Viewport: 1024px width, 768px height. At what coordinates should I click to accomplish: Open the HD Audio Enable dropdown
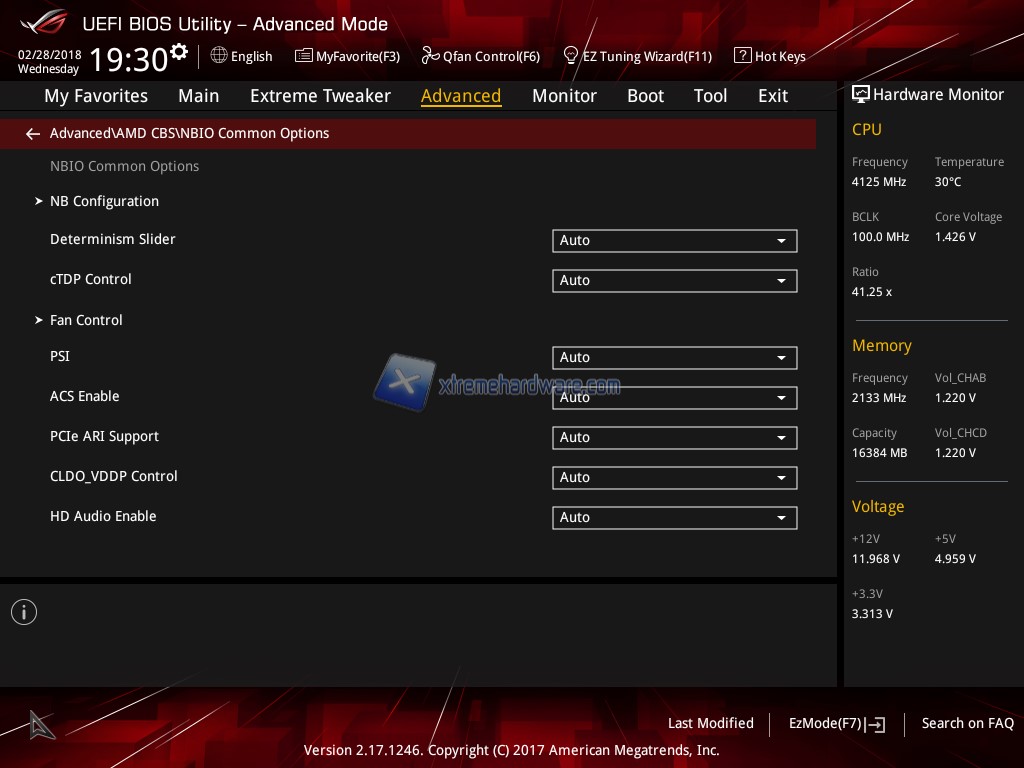pos(674,518)
